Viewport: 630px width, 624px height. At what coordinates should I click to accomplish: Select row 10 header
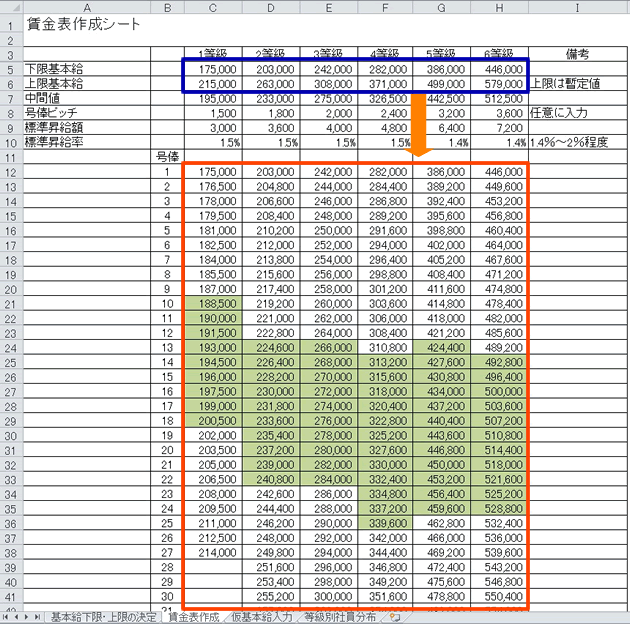point(12,143)
